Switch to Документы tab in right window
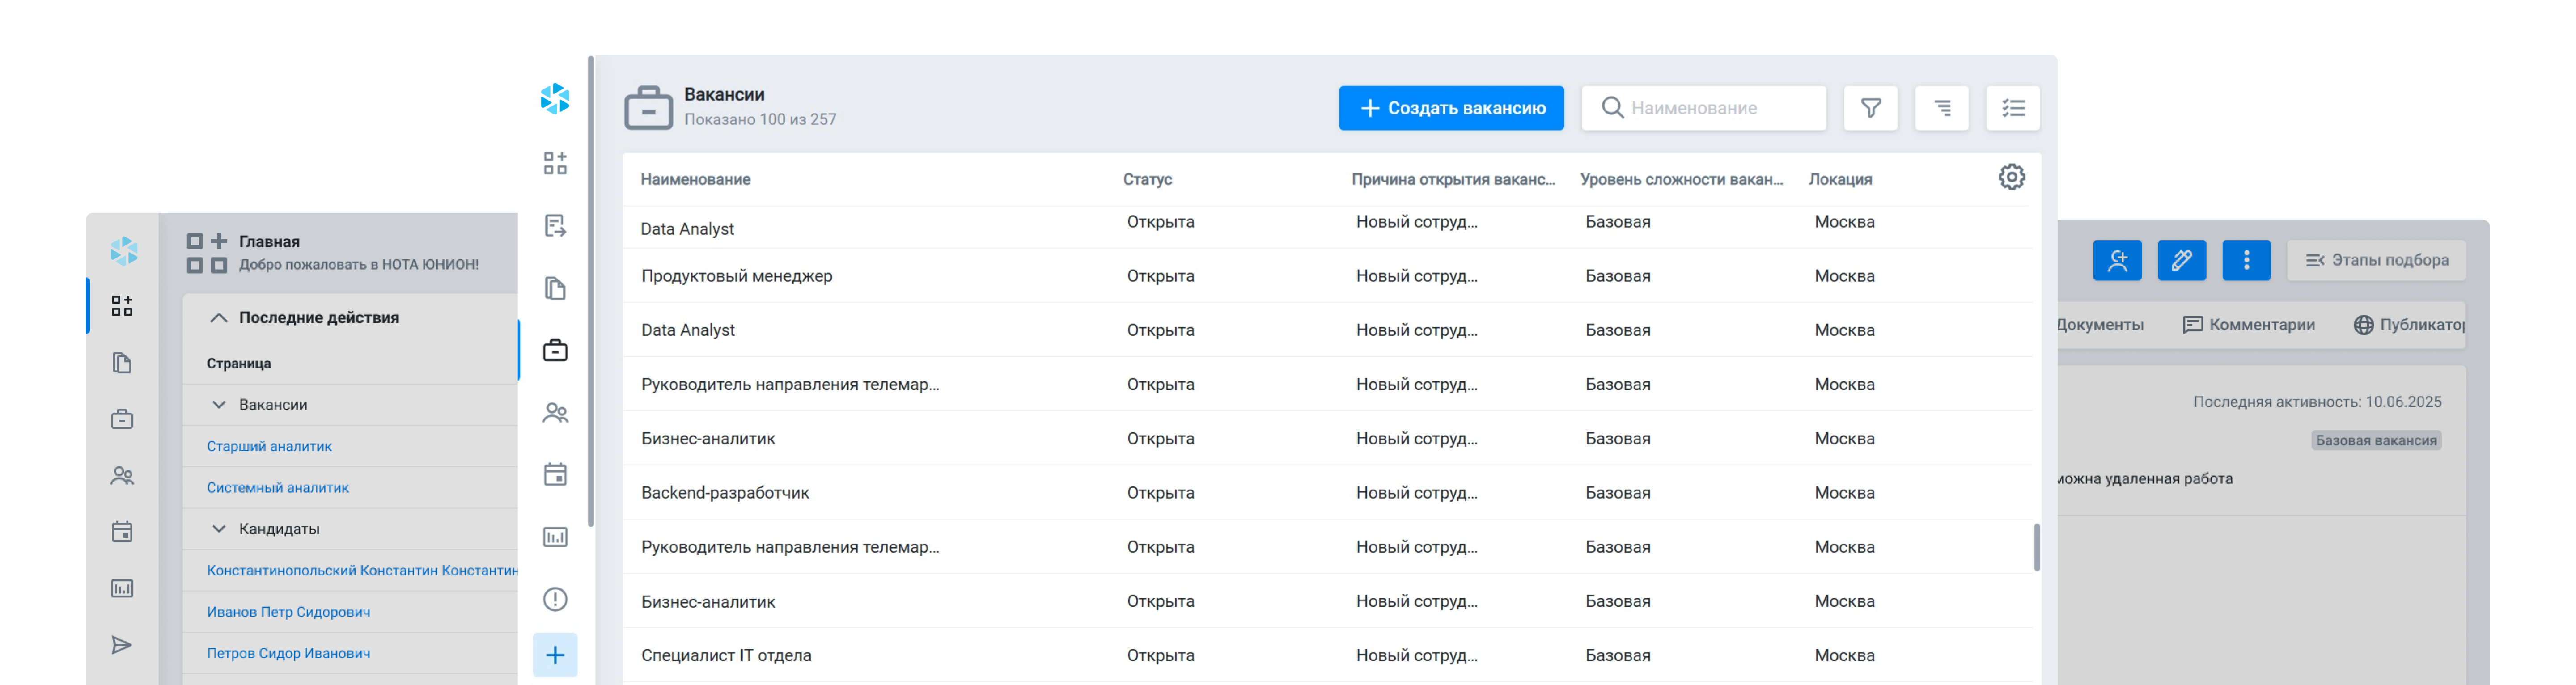The height and width of the screenshot is (685, 2576). 2101,324
